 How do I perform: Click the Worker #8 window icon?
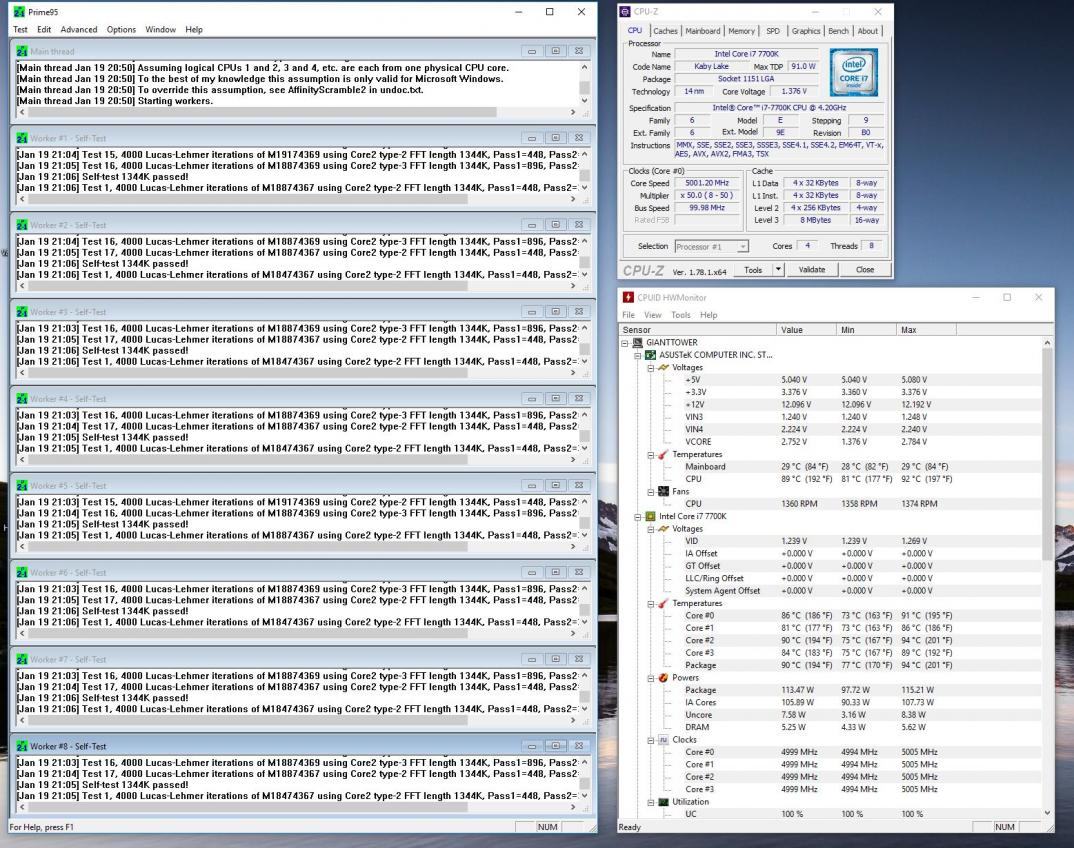click(22, 746)
